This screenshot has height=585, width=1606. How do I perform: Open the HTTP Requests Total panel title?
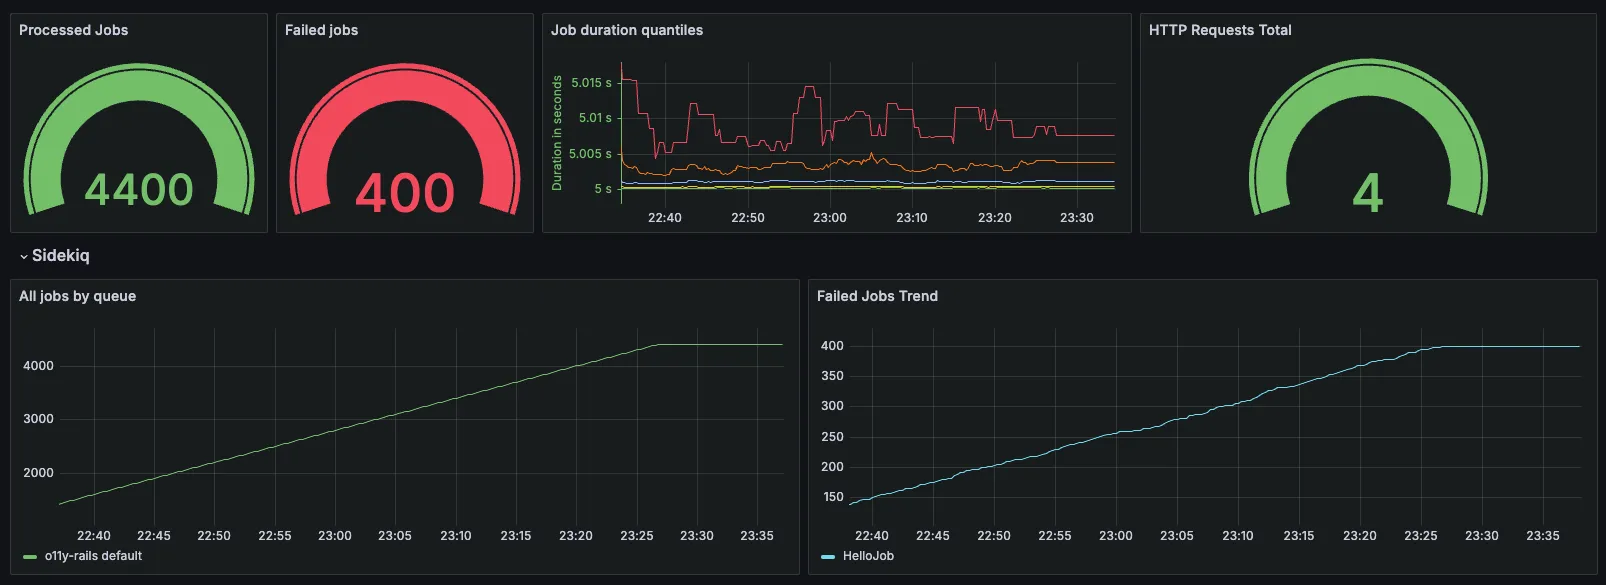click(1220, 30)
